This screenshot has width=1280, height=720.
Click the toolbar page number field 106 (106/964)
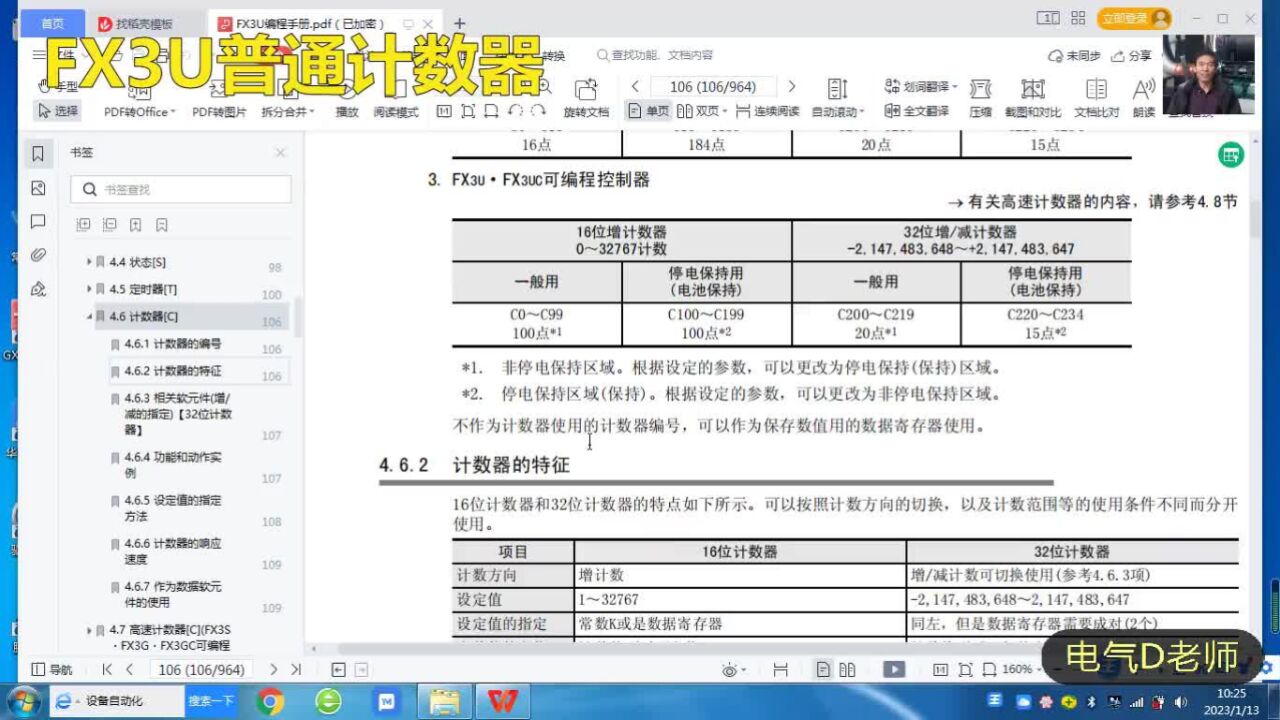pyautogui.click(x=713, y=87)
